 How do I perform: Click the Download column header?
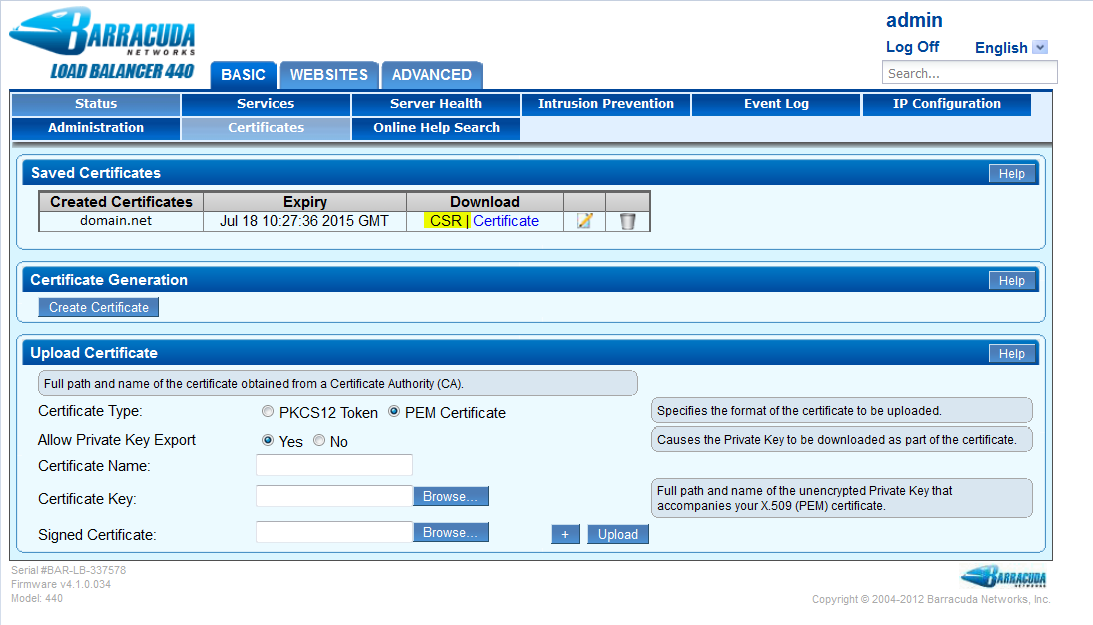tap(484, 202)
